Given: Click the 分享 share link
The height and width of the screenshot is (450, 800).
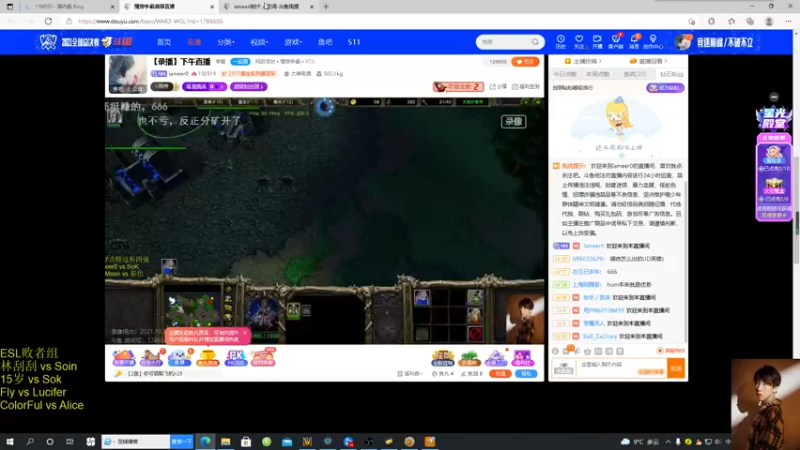Looking at the screenshot, I should [x=498, y=87].
